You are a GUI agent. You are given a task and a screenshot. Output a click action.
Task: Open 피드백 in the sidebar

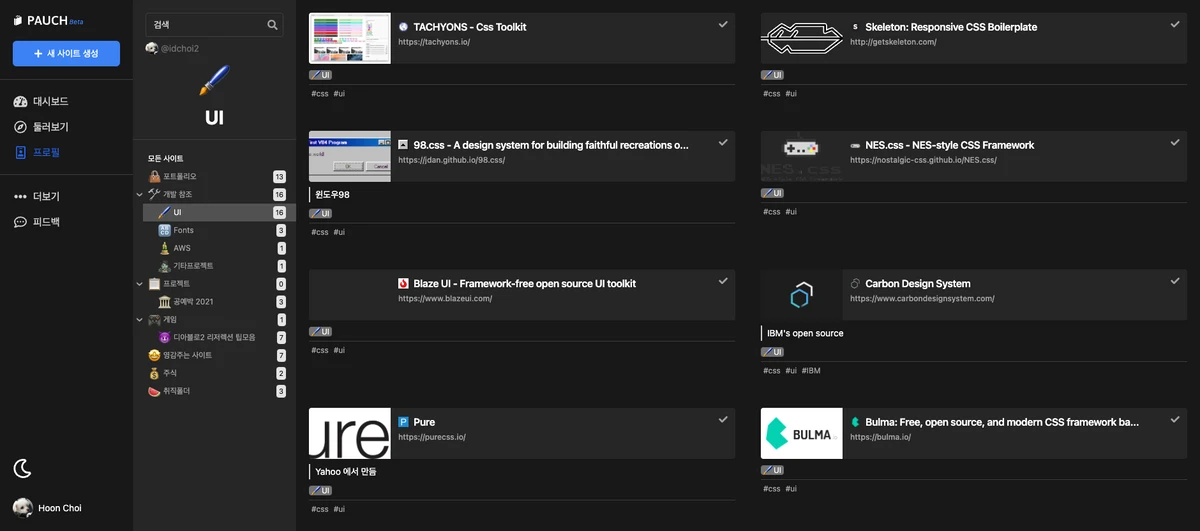click(x=37, y=222)
